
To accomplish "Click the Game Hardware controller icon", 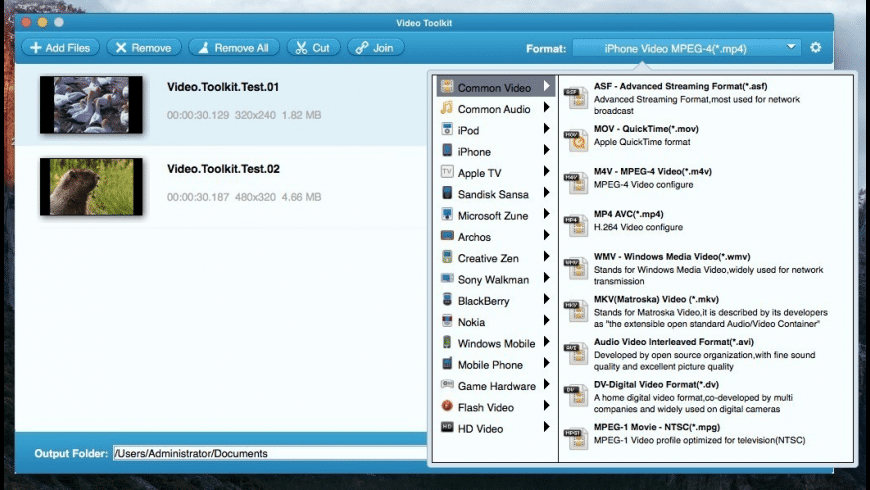I will tap(447, 384).
